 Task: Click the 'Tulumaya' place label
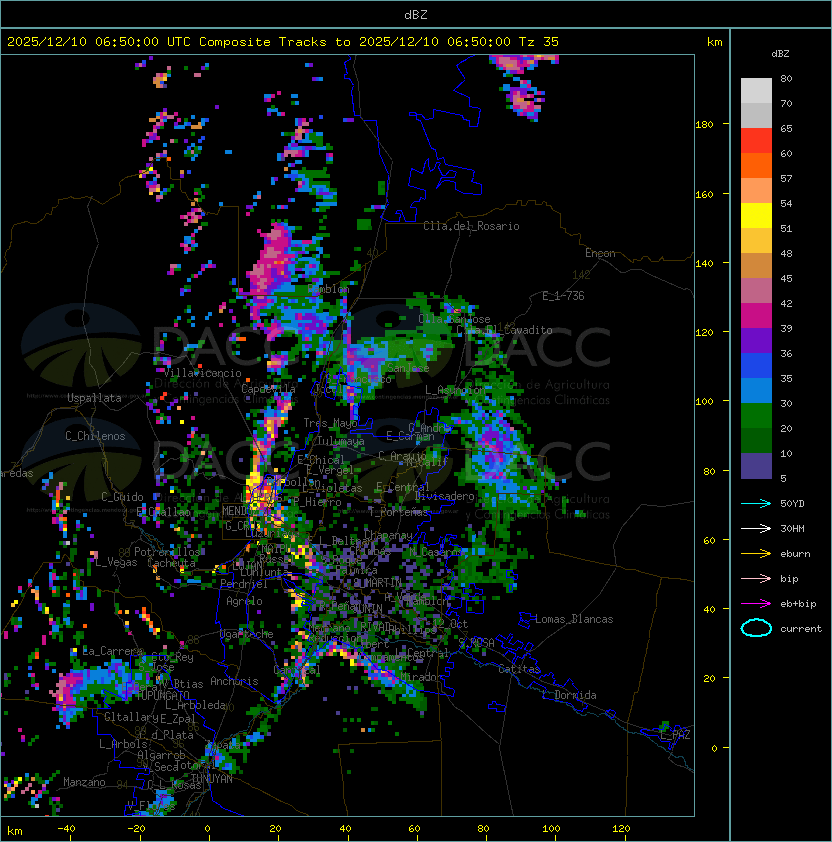341,441
